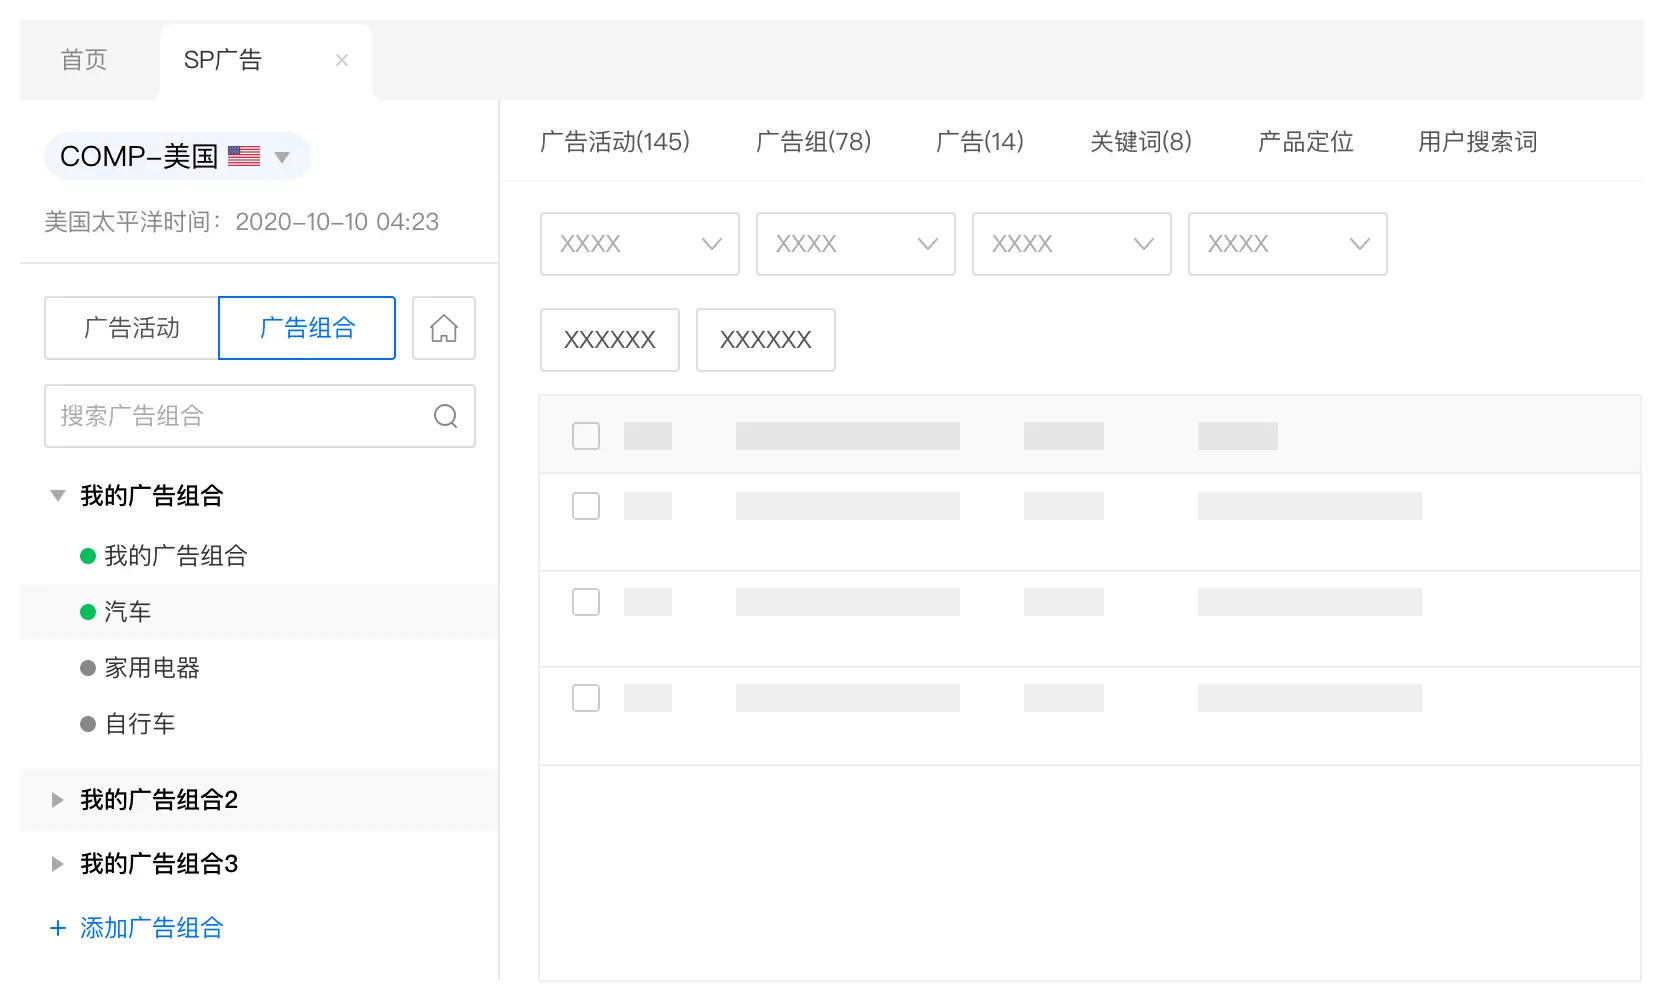Check the third table row checkbox
1664x1000 pixels.
(x=586, y=698)
